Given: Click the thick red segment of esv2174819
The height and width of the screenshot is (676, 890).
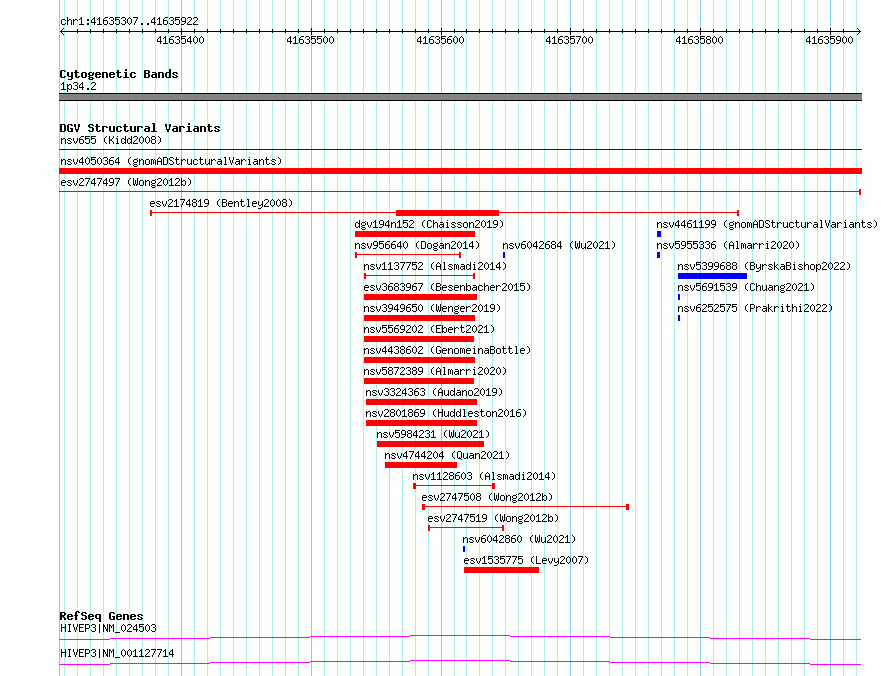Looking at the screenshot, I should (447, 213).
